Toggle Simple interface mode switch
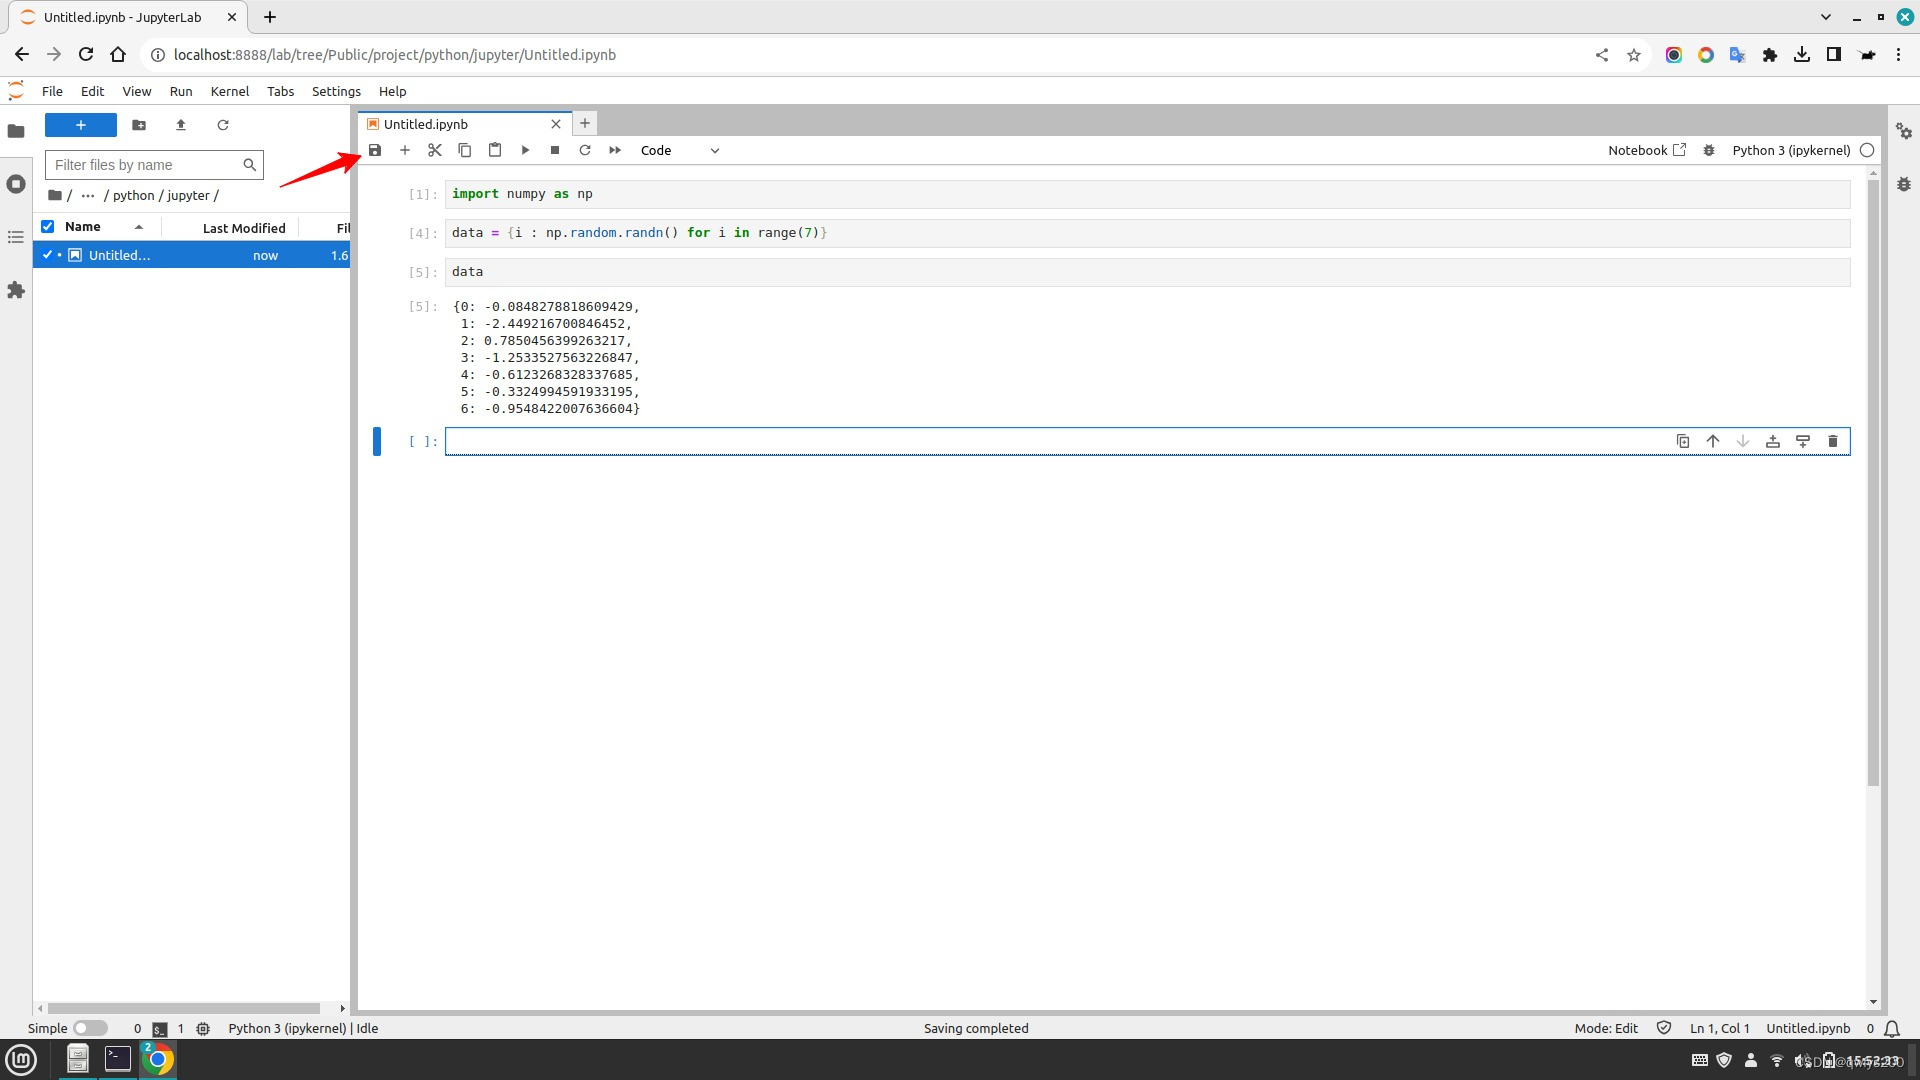This screenshot has height=1080, width=1920. click(90, 1028)
